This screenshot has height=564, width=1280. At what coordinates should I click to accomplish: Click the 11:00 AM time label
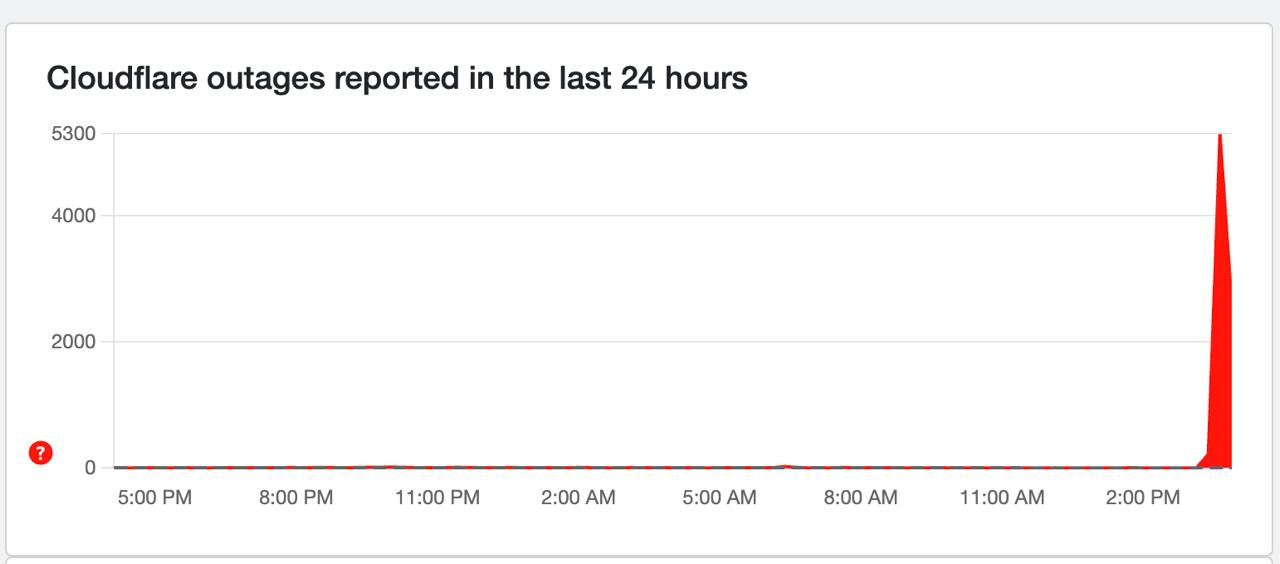1001,498
